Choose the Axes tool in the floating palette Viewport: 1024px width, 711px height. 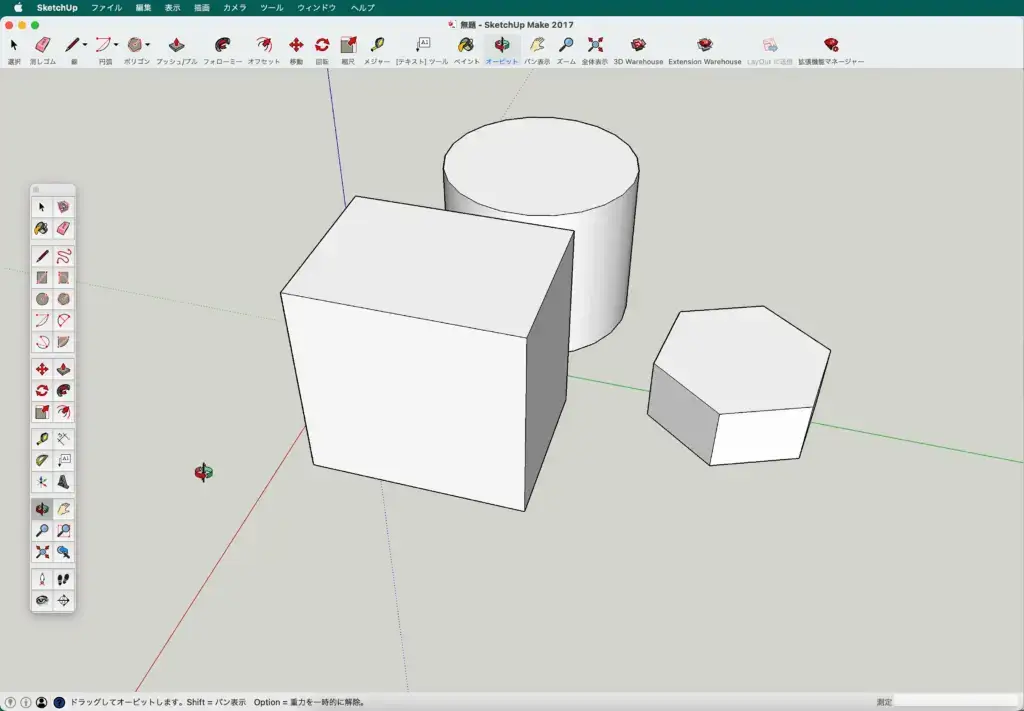click(x=42, y=482)
